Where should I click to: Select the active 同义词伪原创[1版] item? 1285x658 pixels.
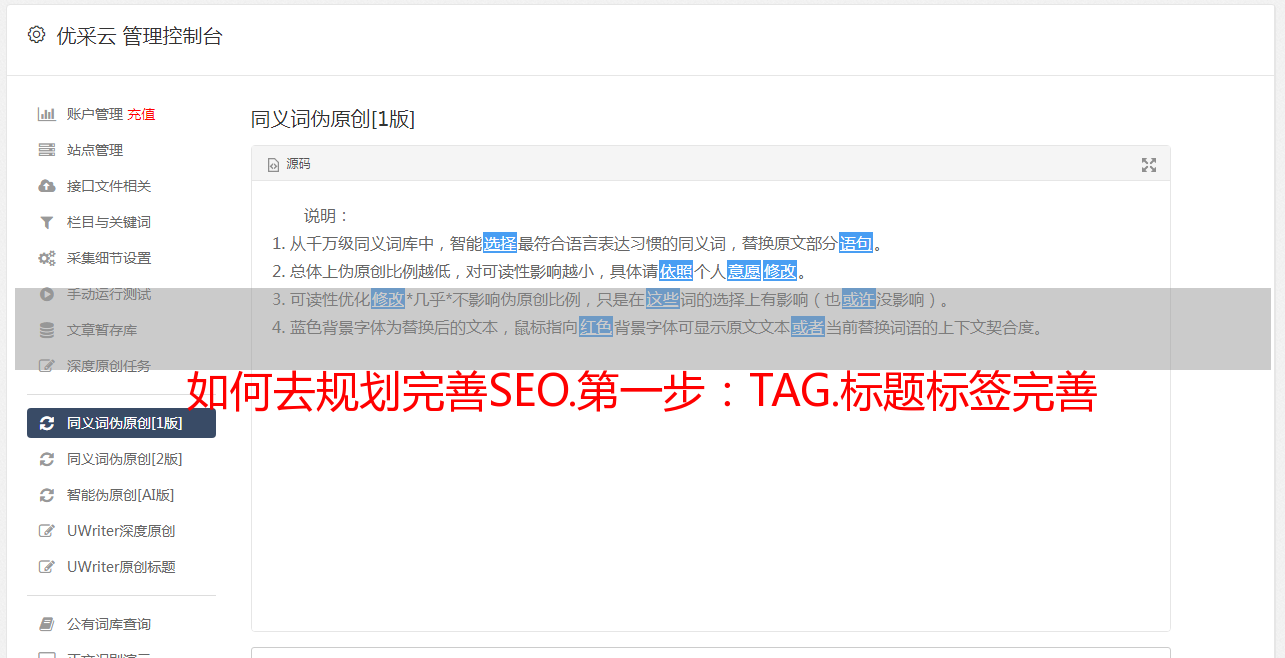[x=121, y=423]
